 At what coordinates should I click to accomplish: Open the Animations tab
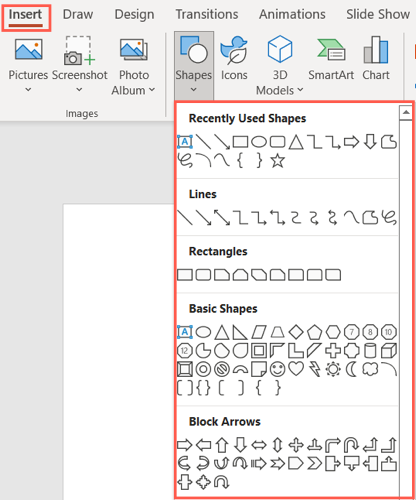tap(292, 14)
